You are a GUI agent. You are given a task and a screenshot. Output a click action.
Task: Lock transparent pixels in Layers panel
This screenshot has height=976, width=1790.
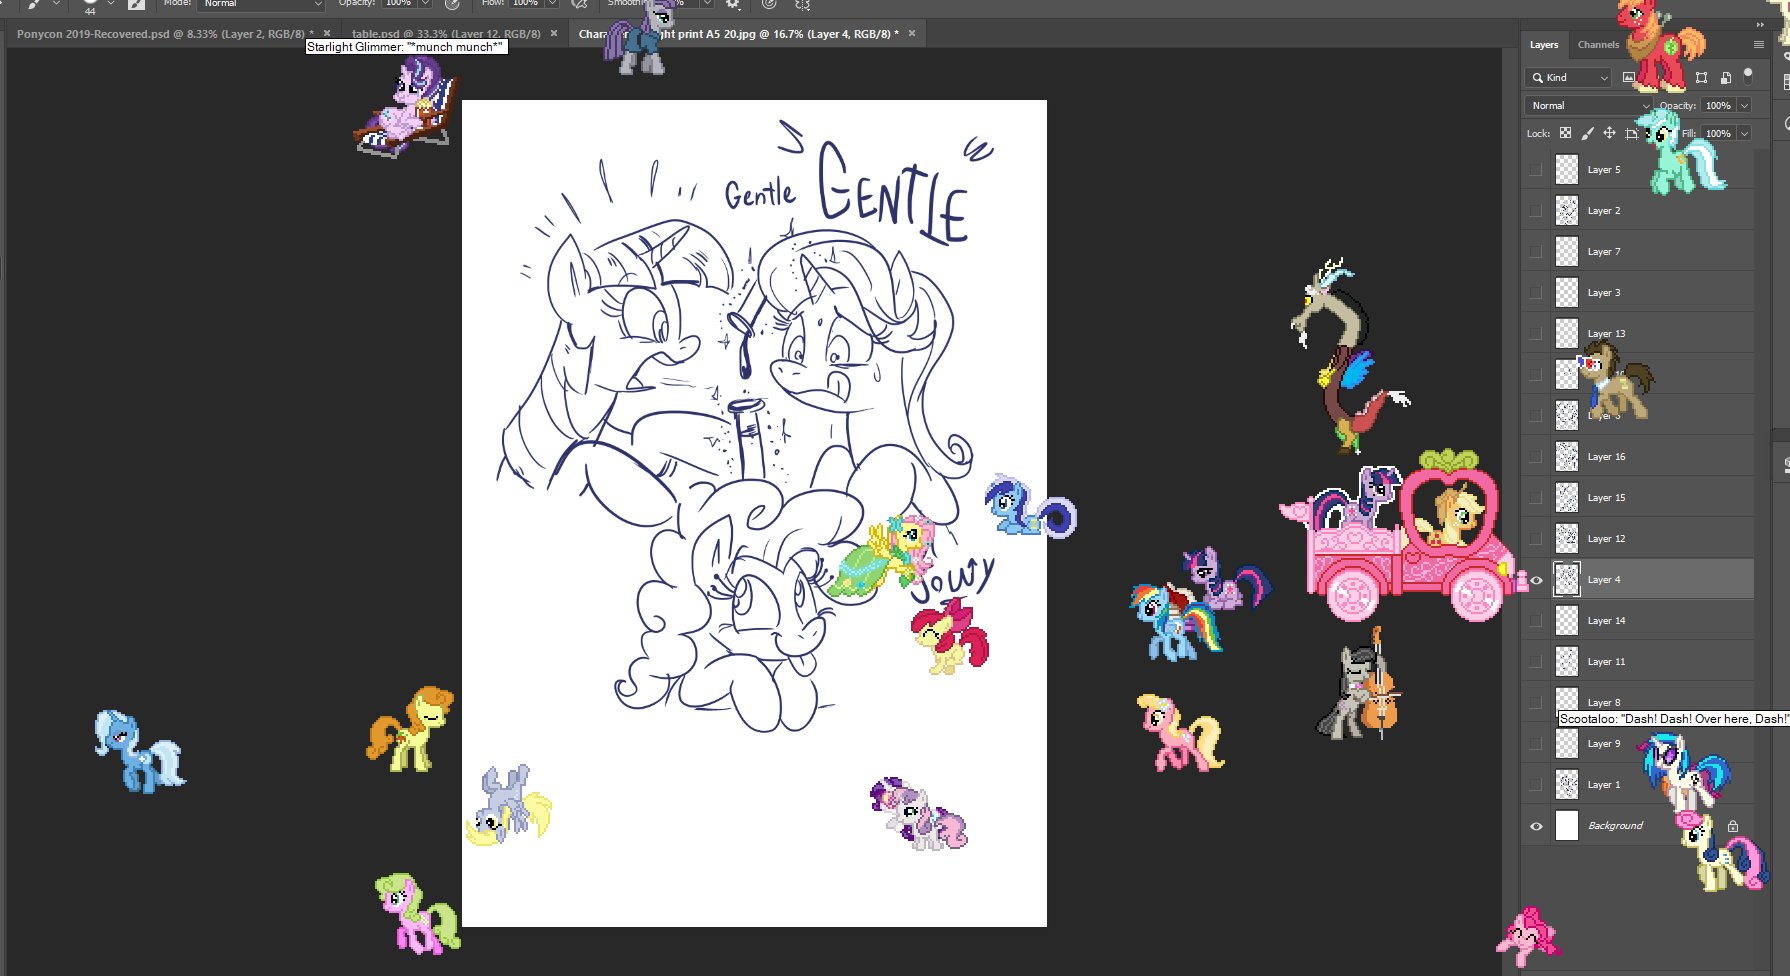pyautogui.click(x=1565, y=133)
